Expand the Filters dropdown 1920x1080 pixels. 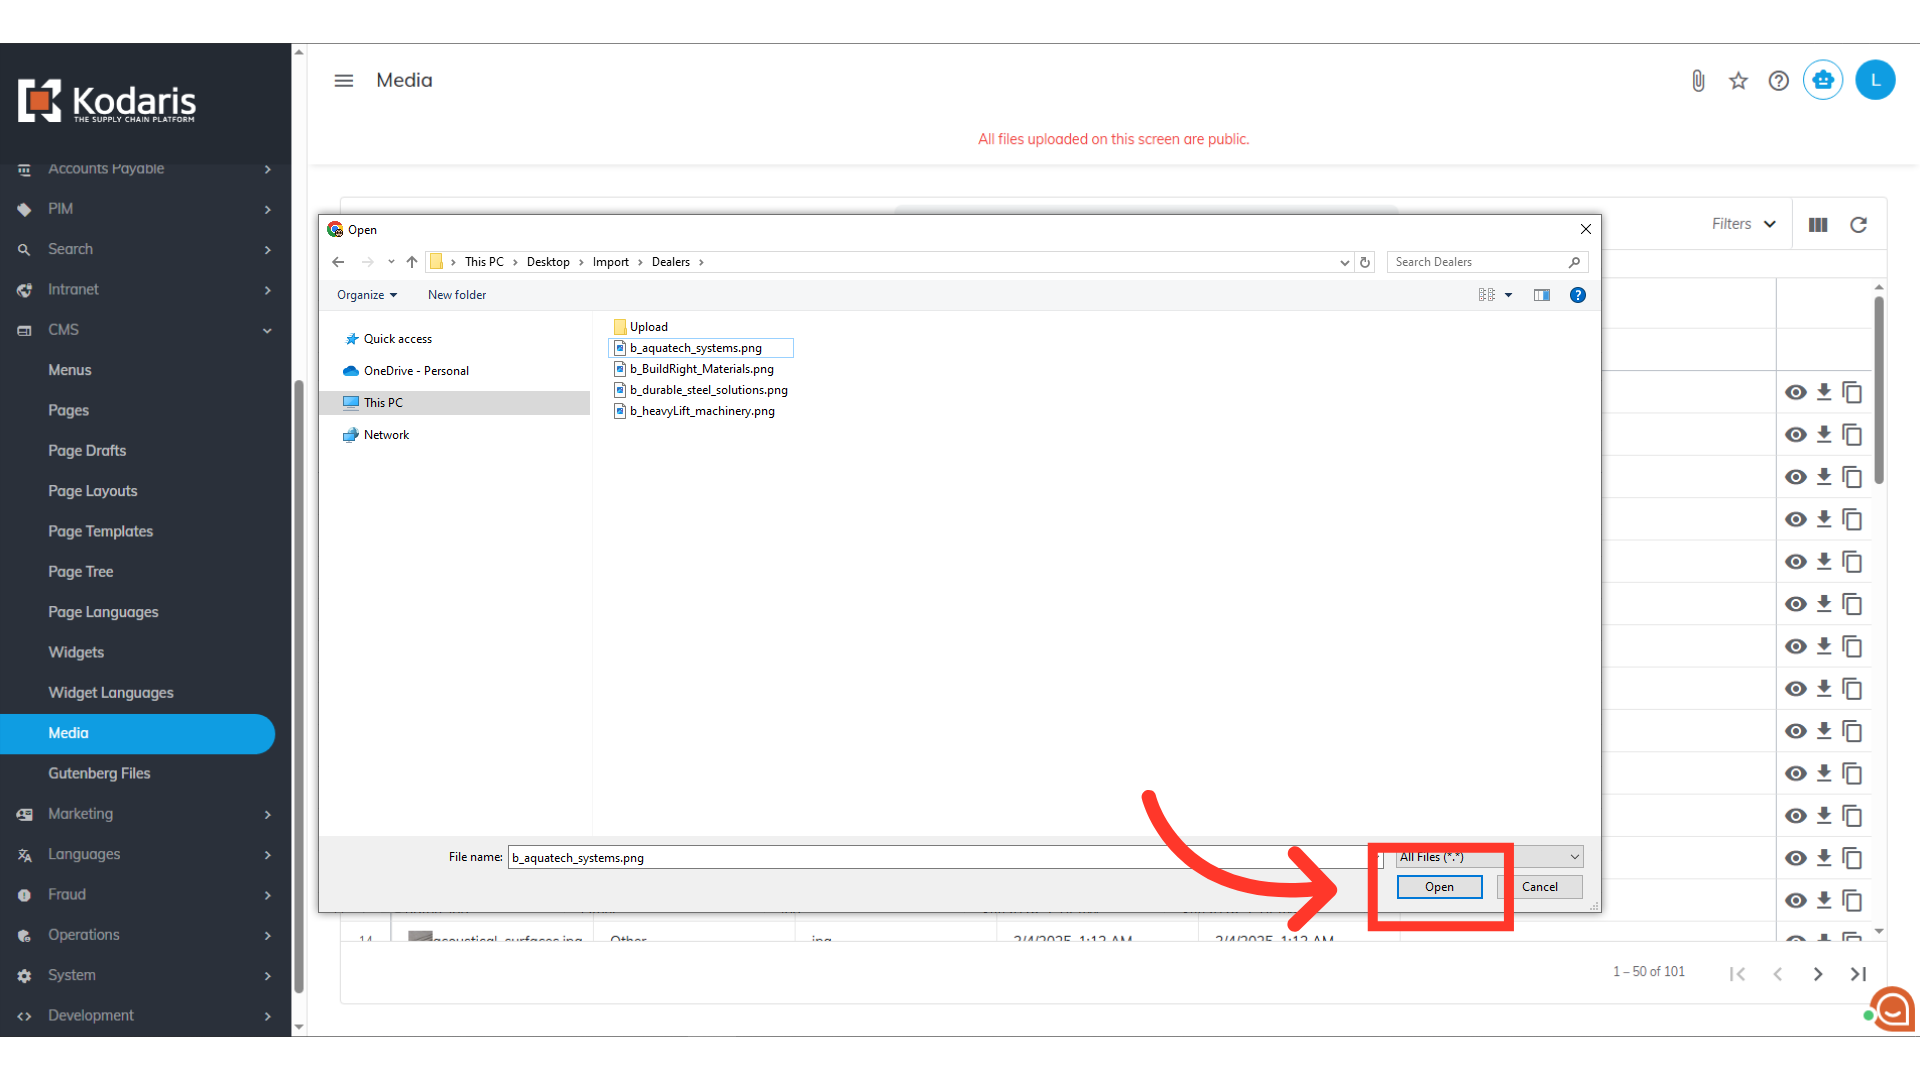coord(1743,224)
